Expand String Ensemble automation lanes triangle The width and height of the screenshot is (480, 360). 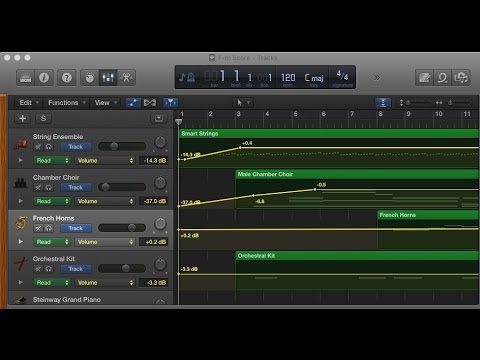[x=21, y=160]
